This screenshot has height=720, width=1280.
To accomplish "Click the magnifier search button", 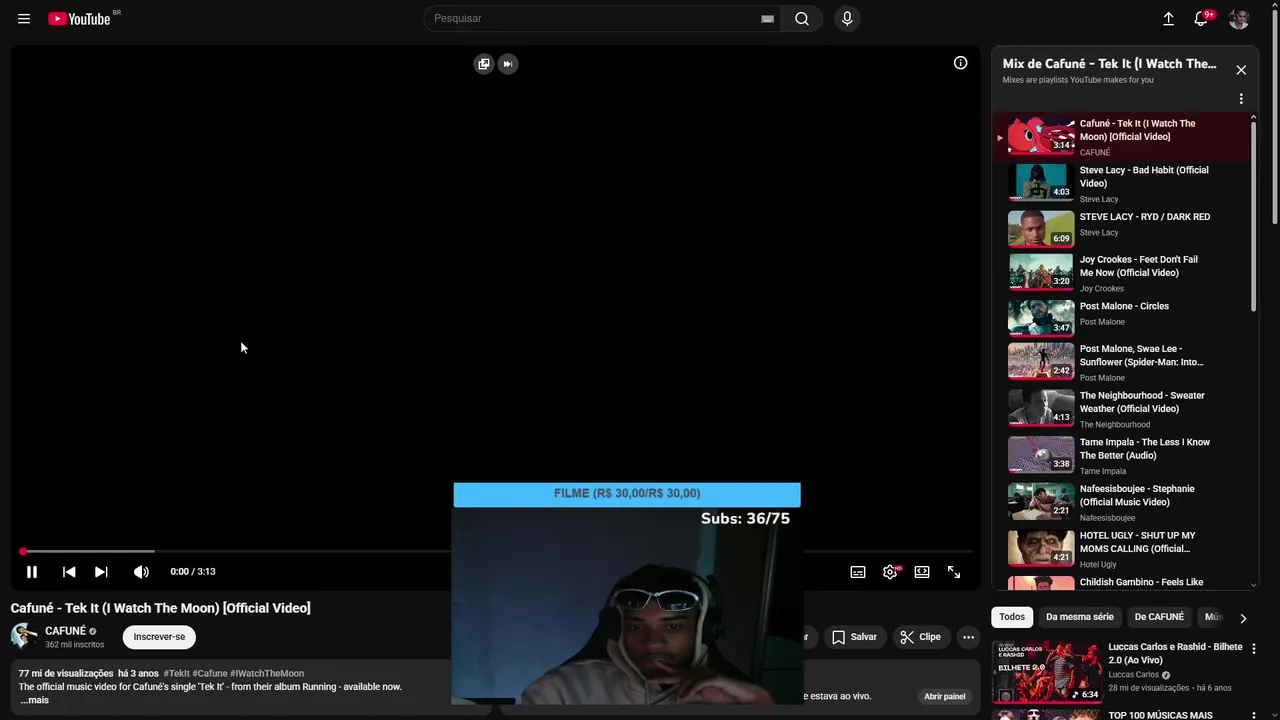I will pos(802,19).
